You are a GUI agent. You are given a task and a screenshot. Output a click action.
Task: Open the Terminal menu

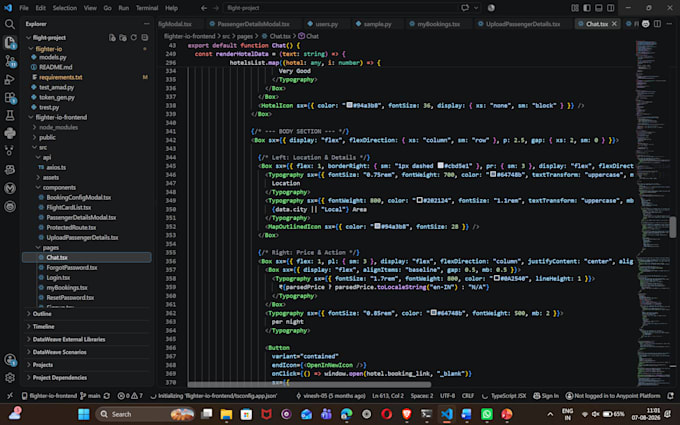[147, 8]
